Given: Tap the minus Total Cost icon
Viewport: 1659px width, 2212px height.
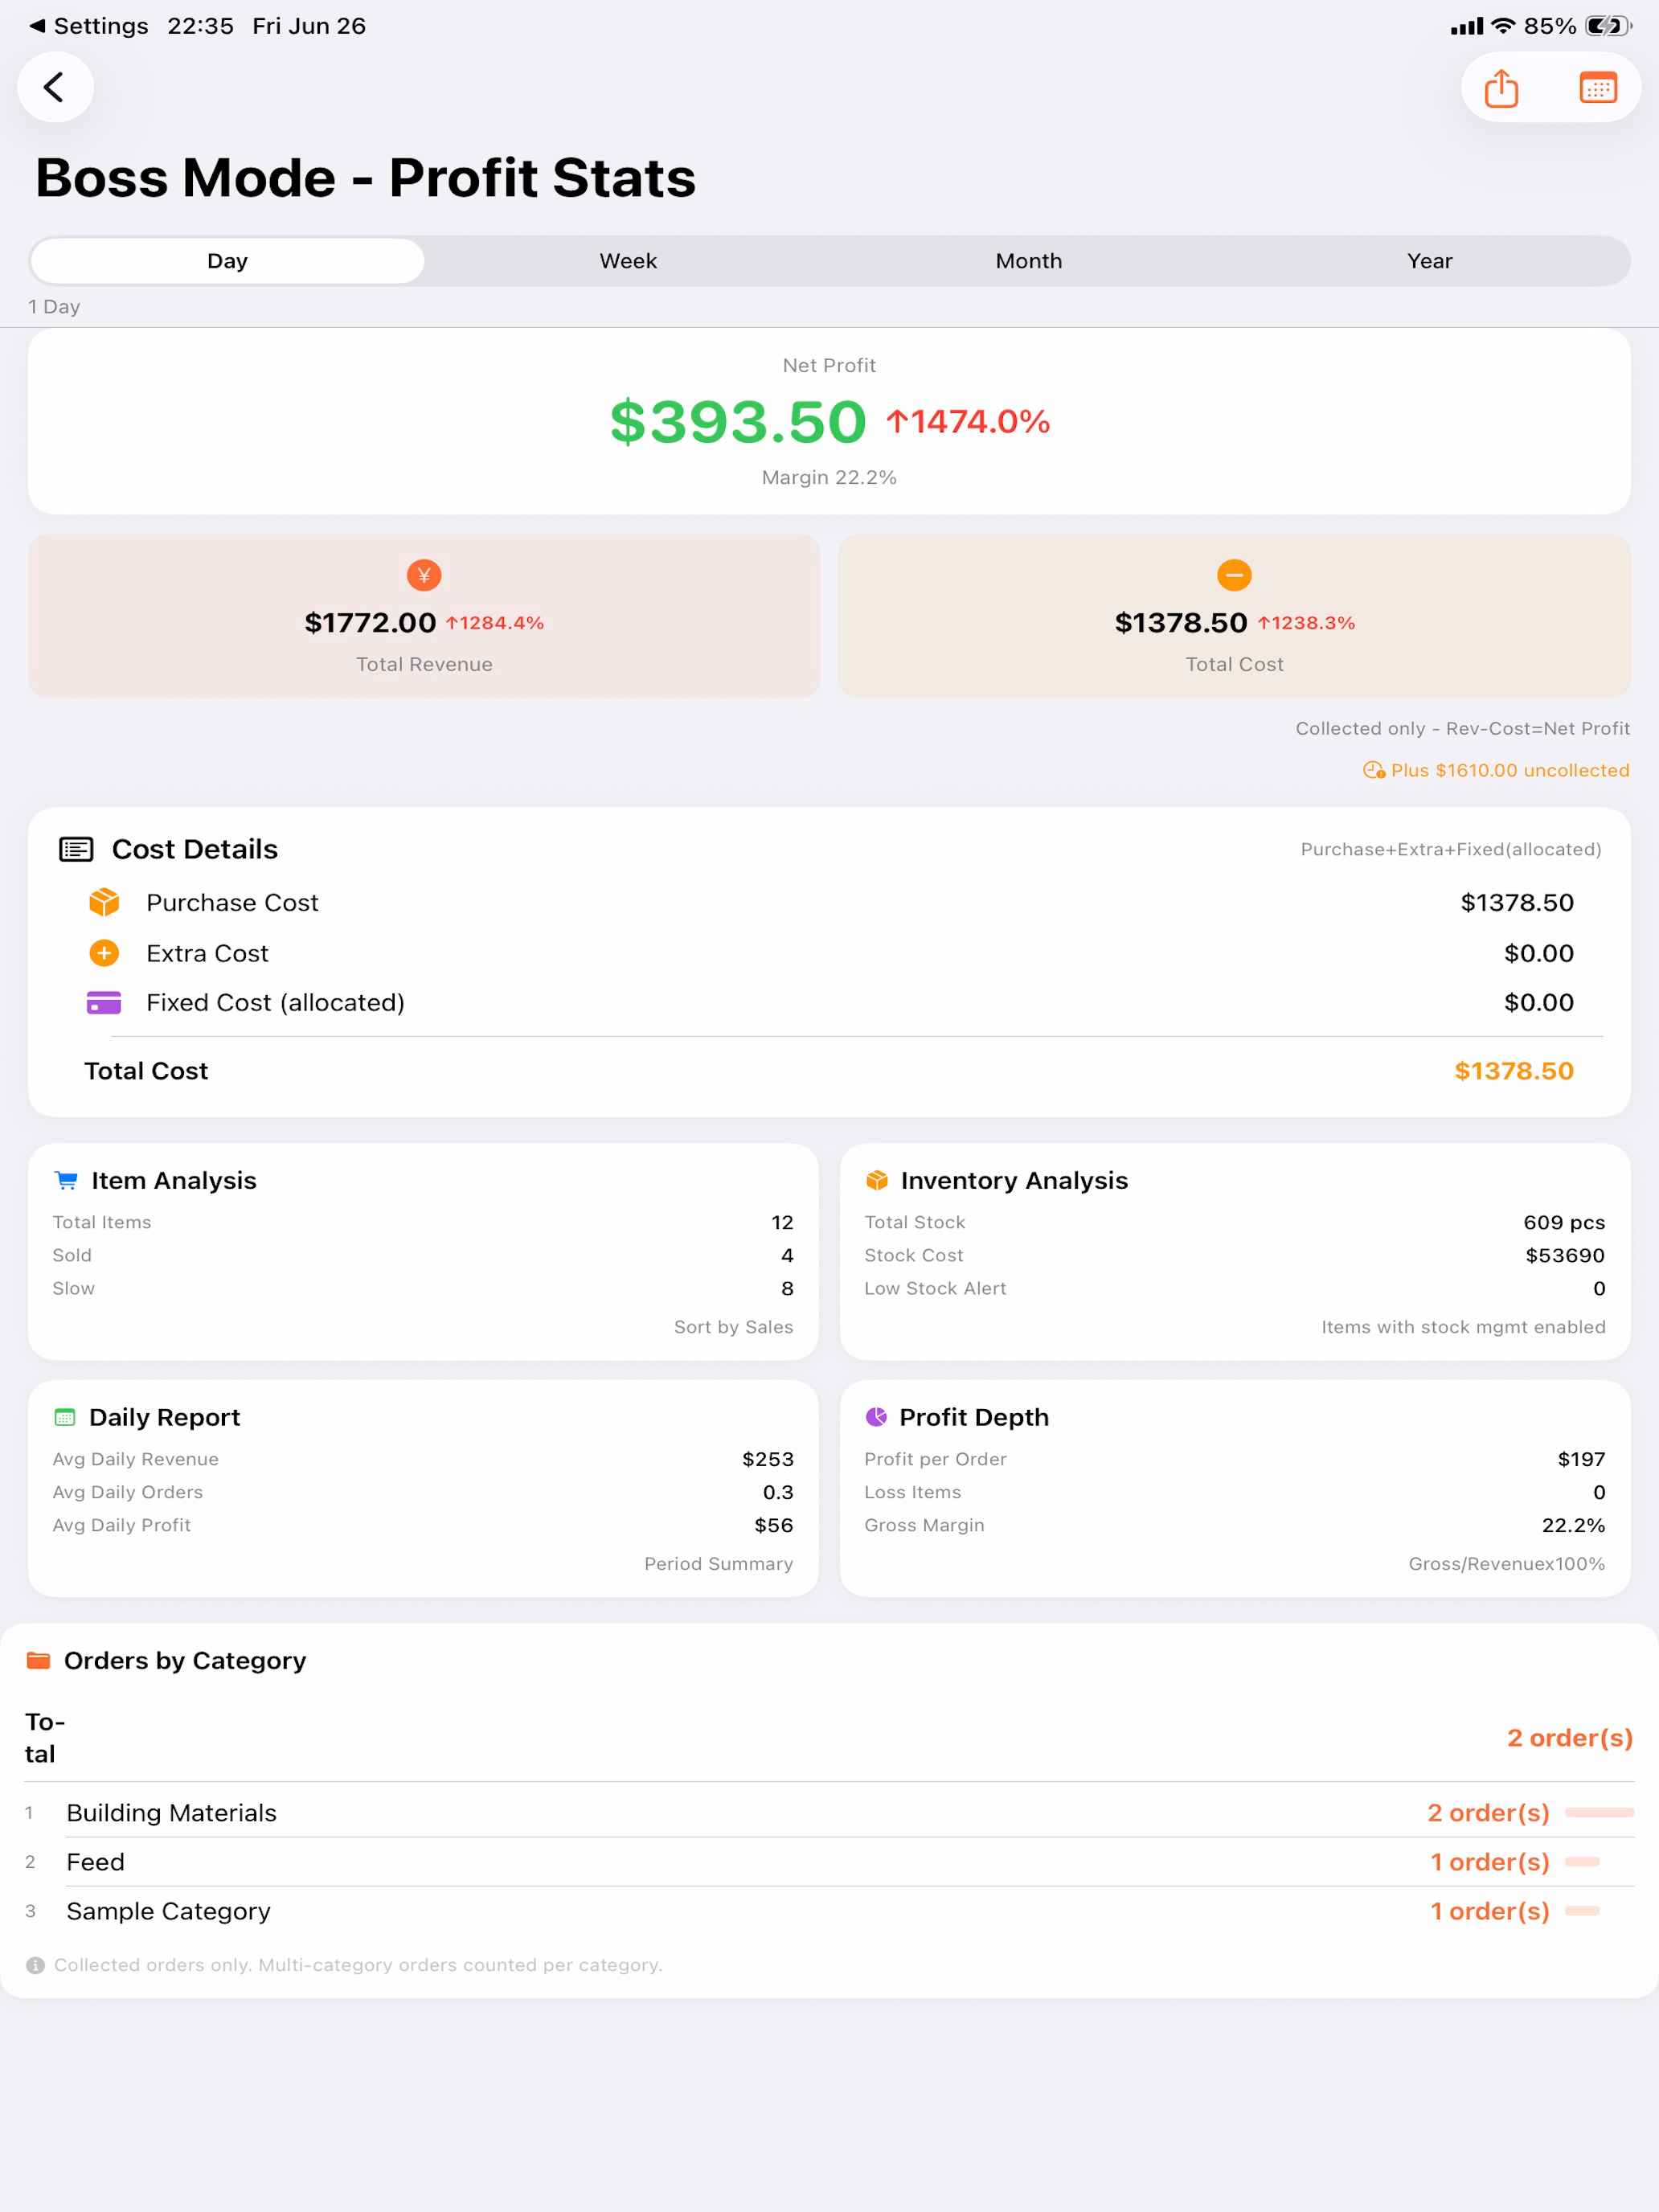Looking at the screenshot, I should [x=1234, y=575].
